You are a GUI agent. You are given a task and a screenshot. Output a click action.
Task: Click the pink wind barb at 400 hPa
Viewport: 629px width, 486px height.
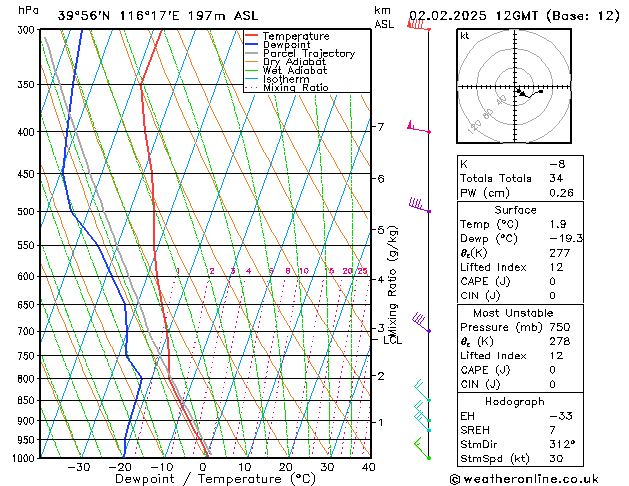(x=419, y=127)
